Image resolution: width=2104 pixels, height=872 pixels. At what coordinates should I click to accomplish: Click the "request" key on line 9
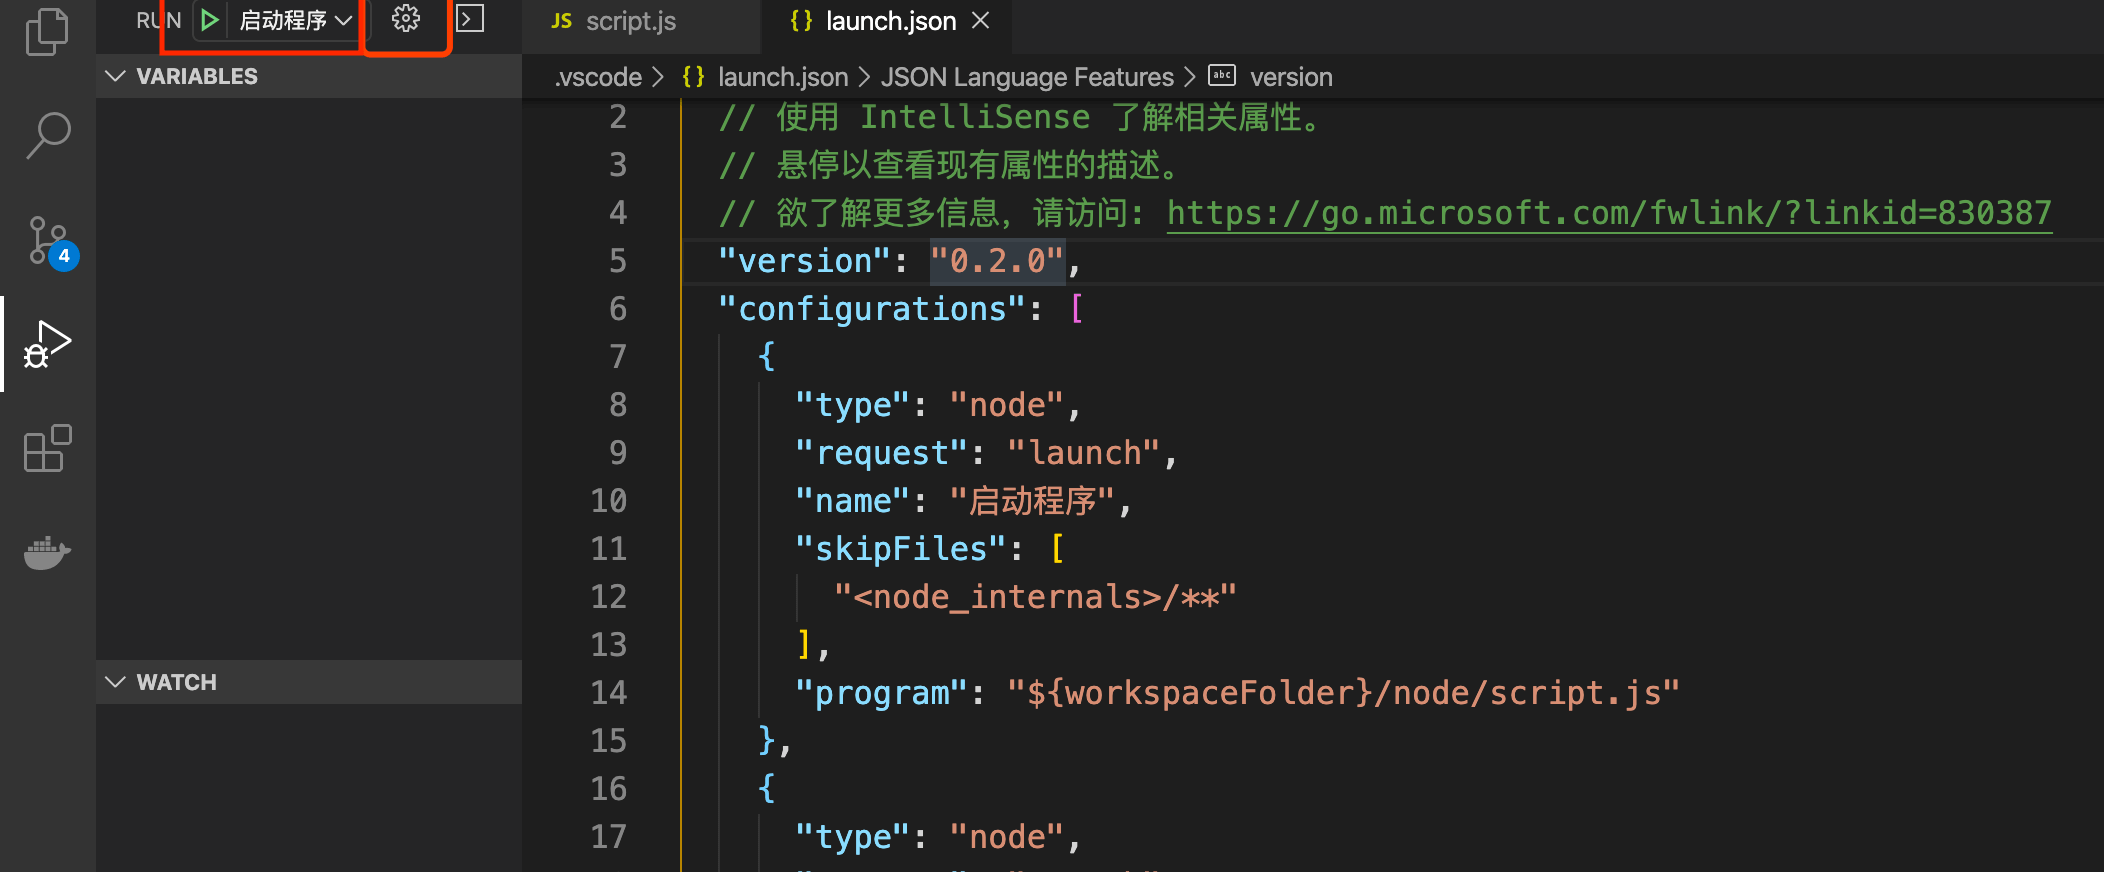882,453
